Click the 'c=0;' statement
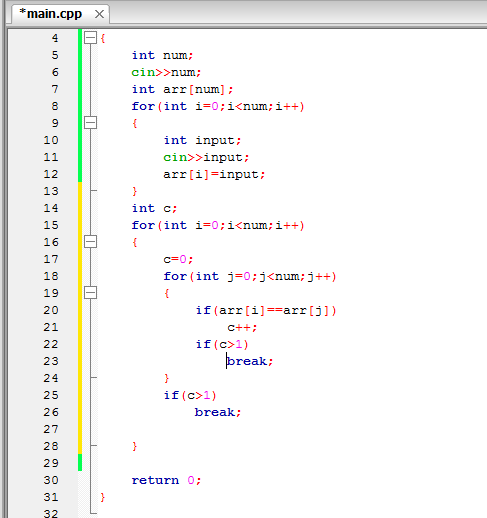 (178, 259)
